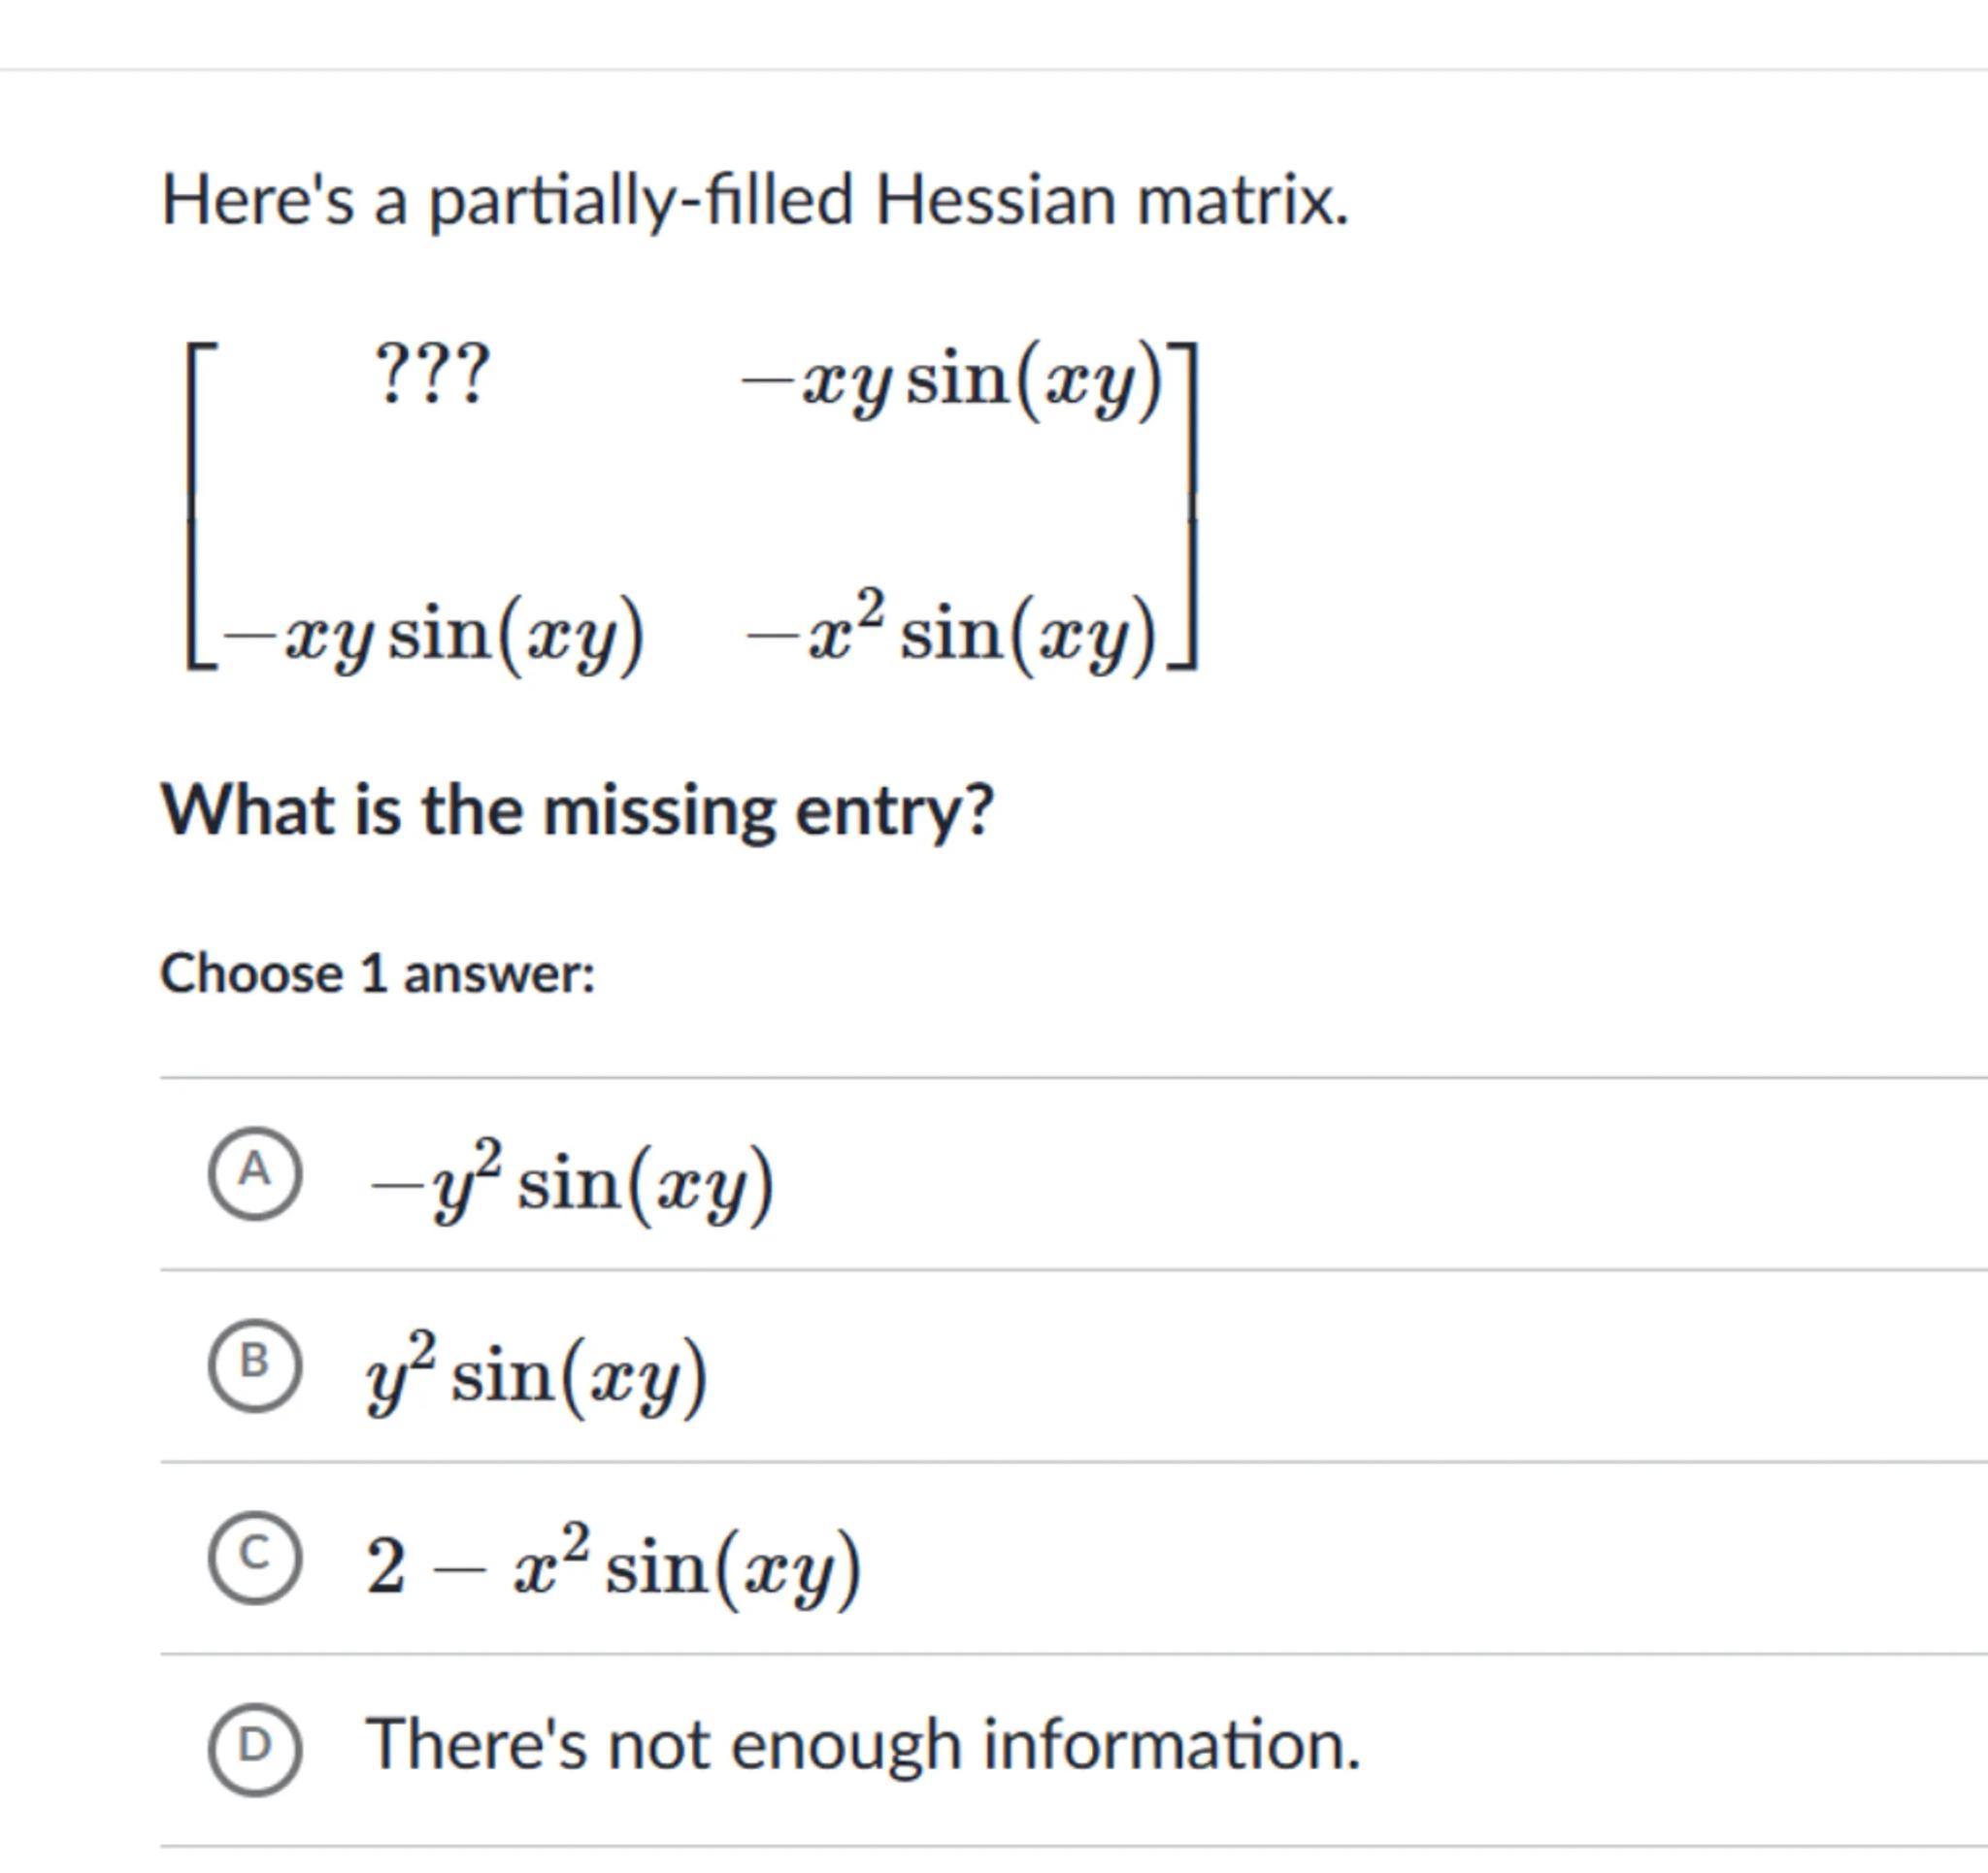Click answer text −y² sin(xy)
Viewport: 1988px width, 1873px height.
pyautogui.click(x=571, y=1184)
